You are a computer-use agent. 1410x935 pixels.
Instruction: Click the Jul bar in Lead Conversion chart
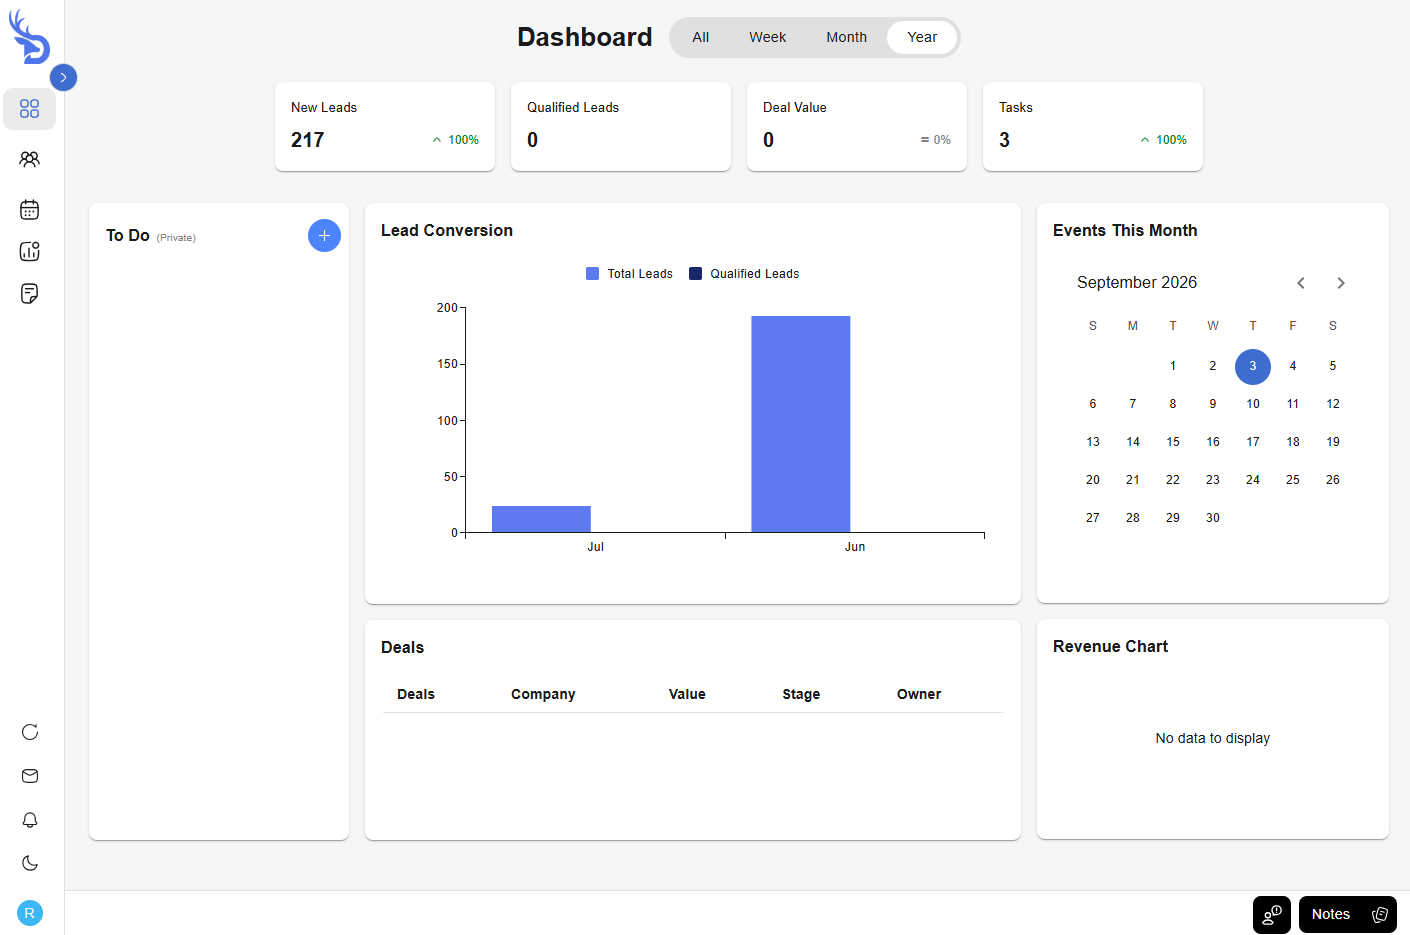coord(541,519)
